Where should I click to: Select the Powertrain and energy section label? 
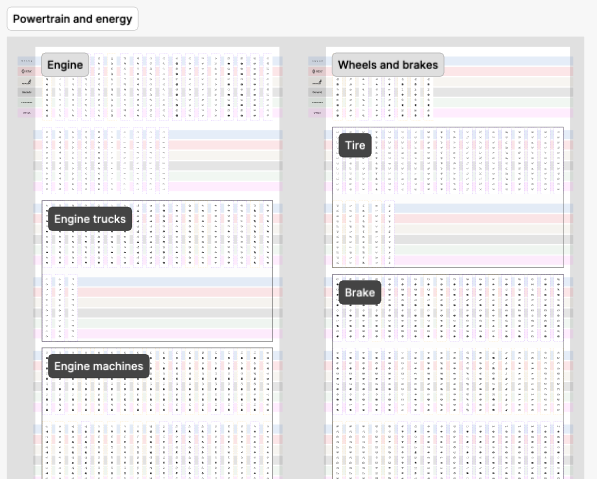pyautogui.click(x=72, y=19)
